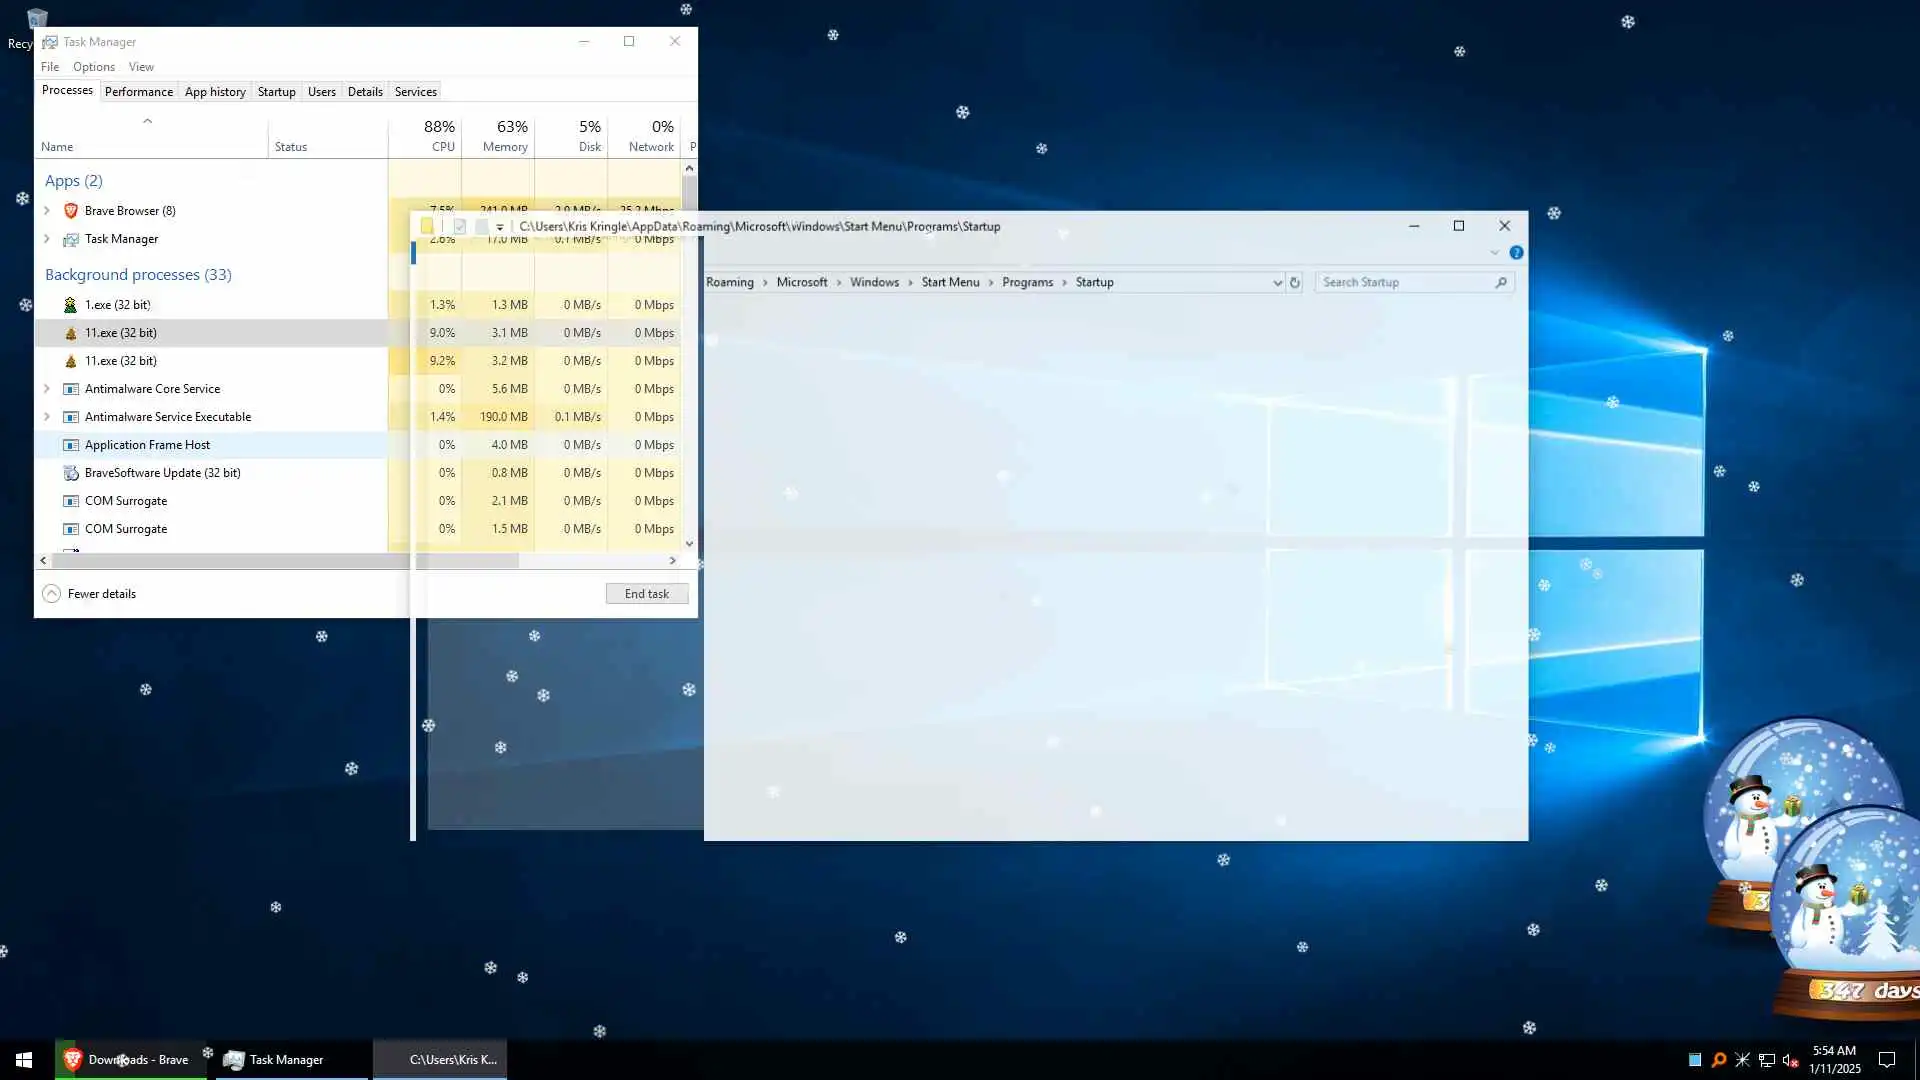Click the File Explorer help icon
The height and width of the screenshot is (1080, 1920).
[x=1516, y=253]
